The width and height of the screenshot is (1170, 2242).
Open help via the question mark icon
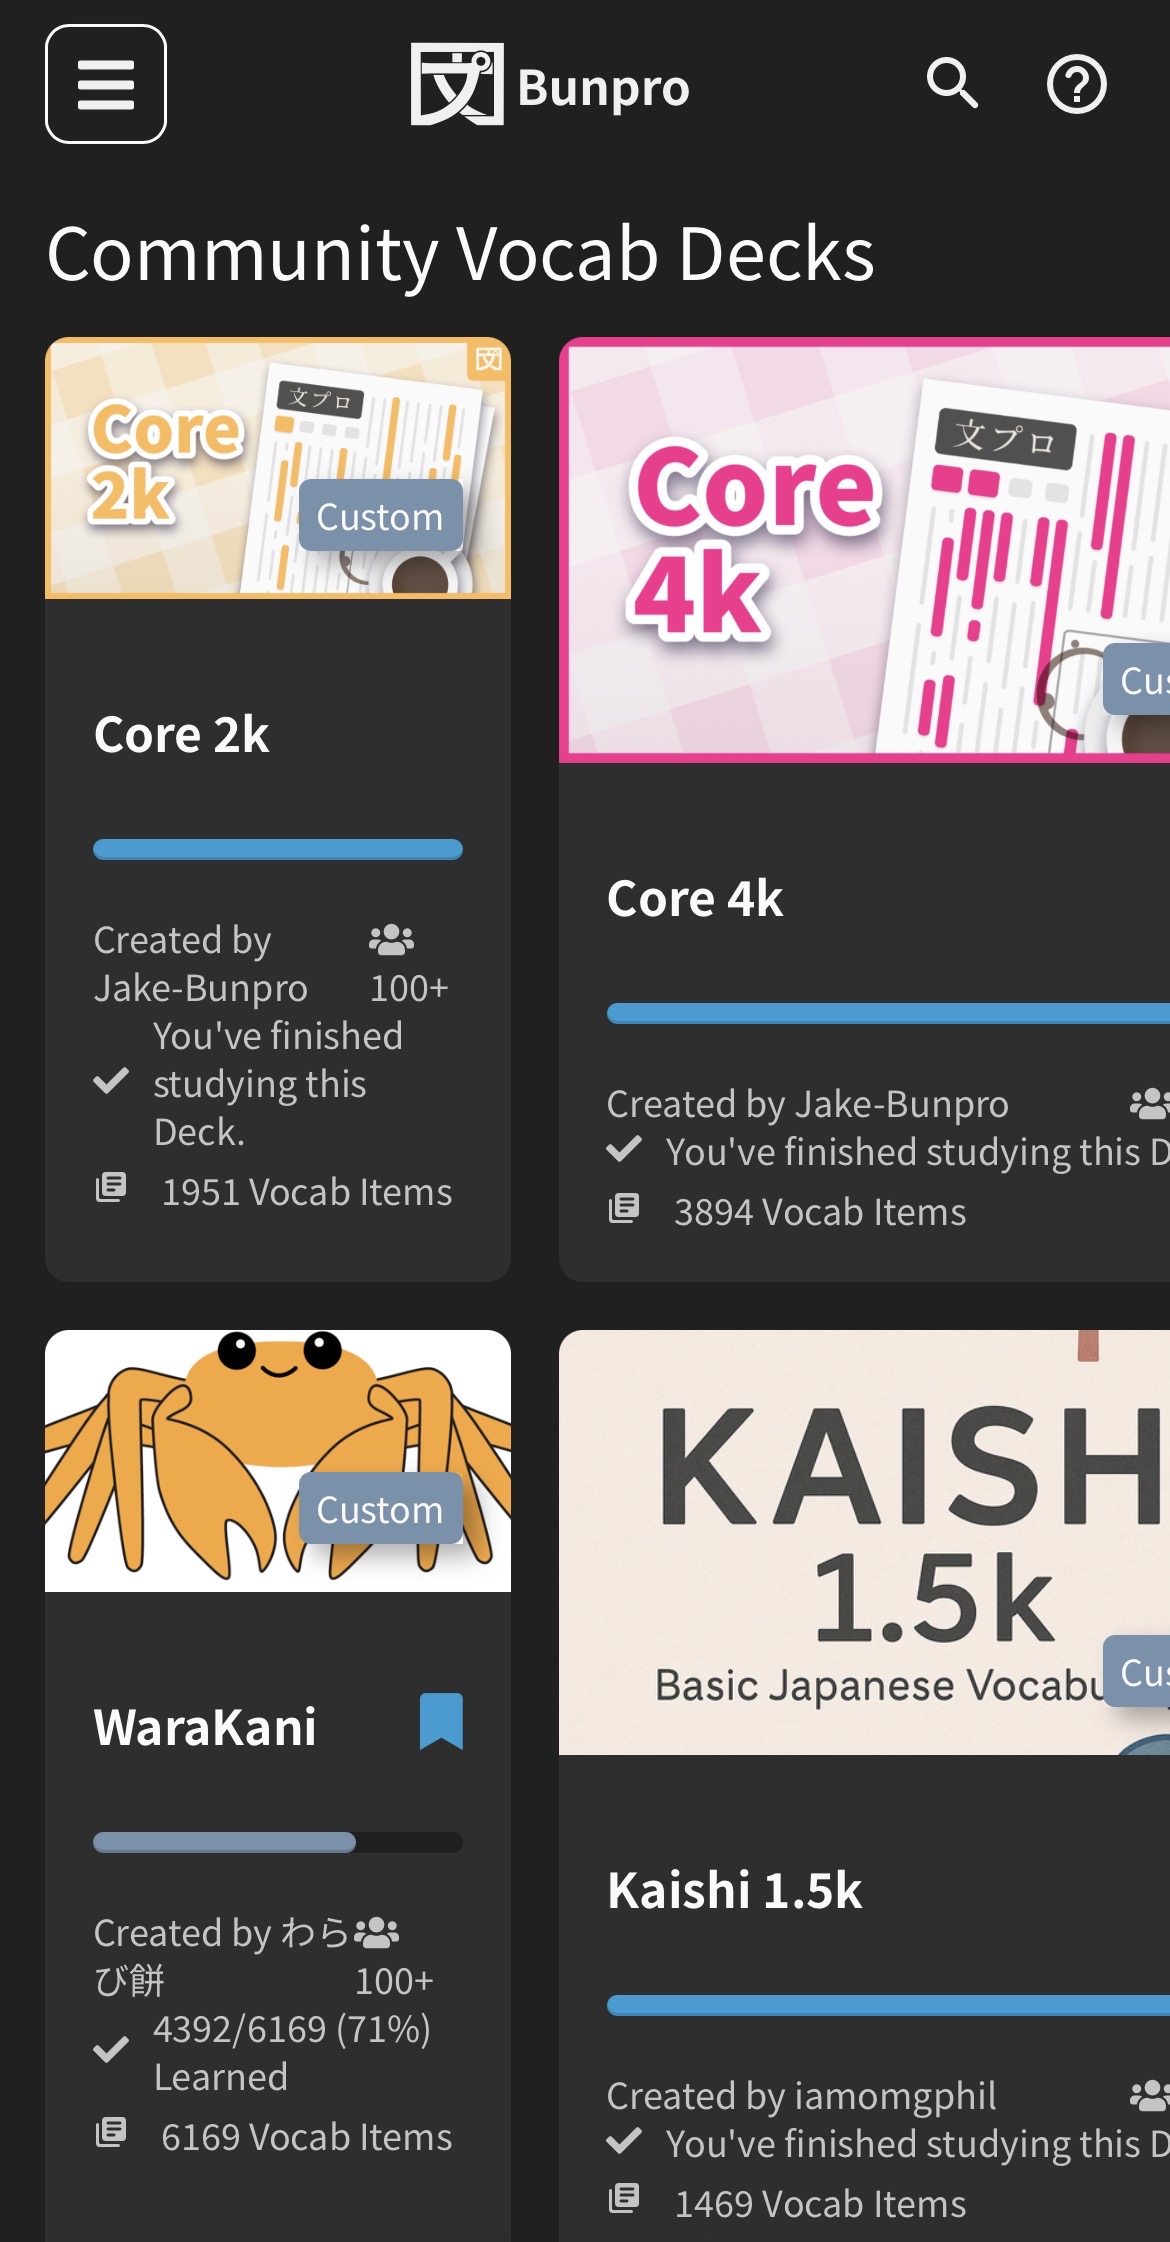tap(1076, 85)
